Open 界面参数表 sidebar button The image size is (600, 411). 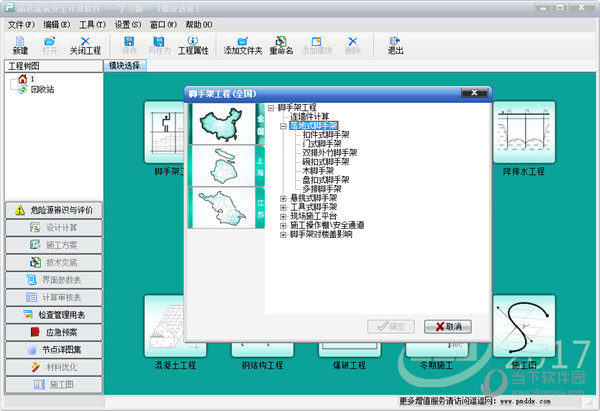pyautogui.click(x=54, y=280)
